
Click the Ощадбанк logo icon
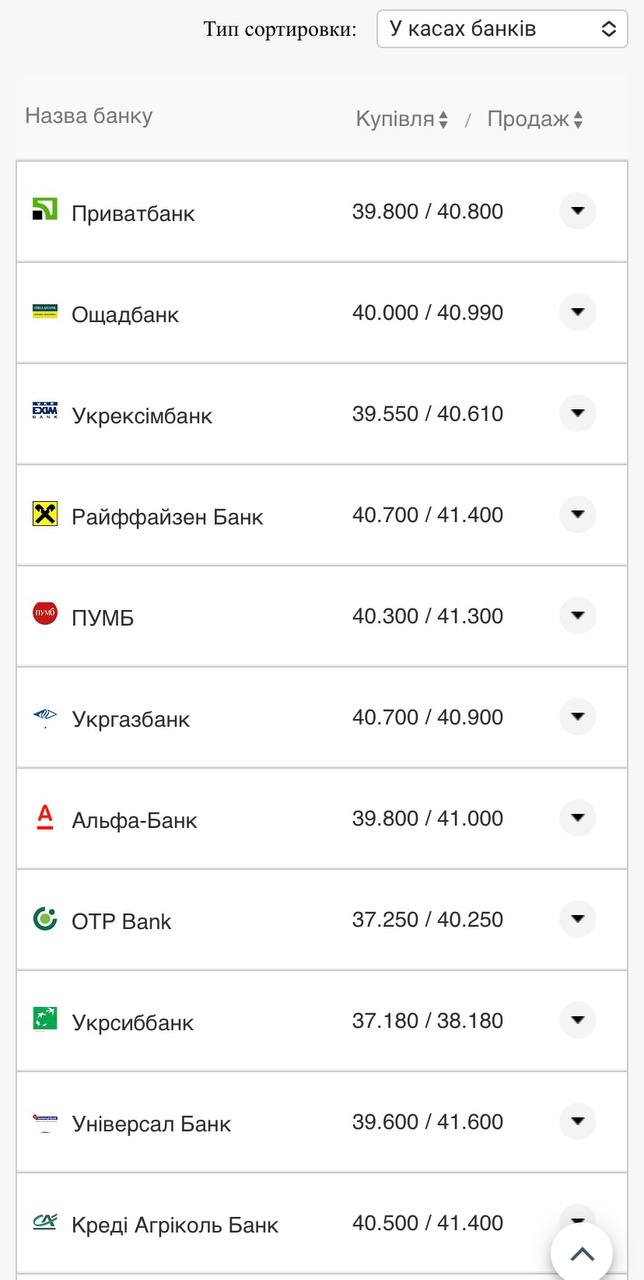(44, 312)
